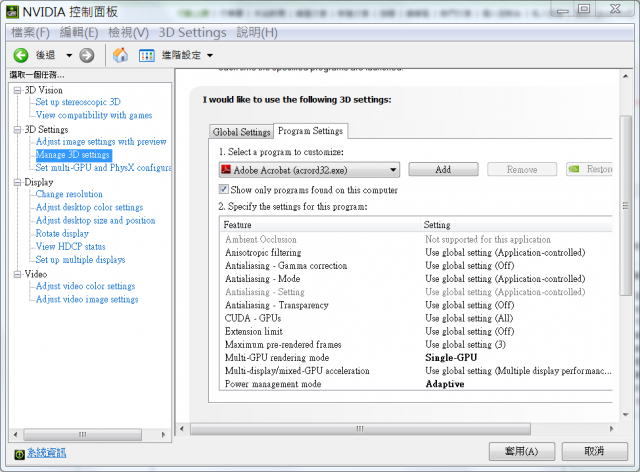Select the Anisotropic filtering row

click(x=416, y=253)
